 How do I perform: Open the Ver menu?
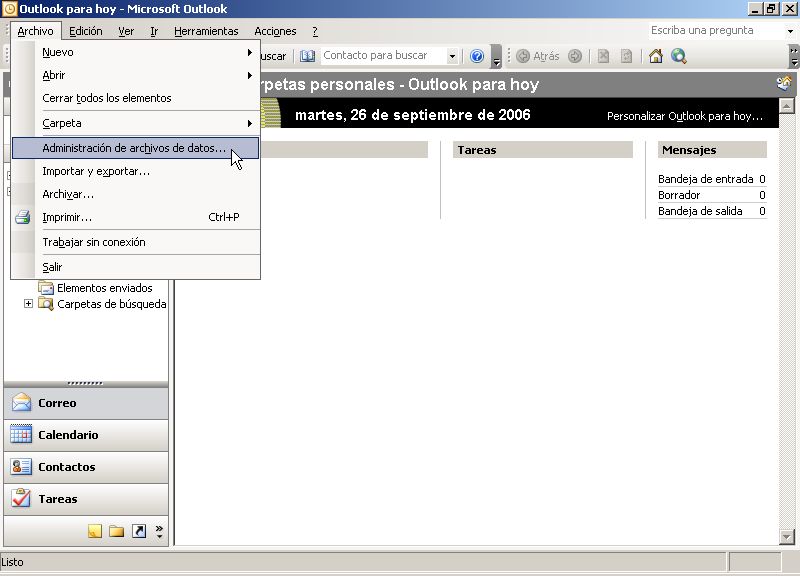click(126, 31)
